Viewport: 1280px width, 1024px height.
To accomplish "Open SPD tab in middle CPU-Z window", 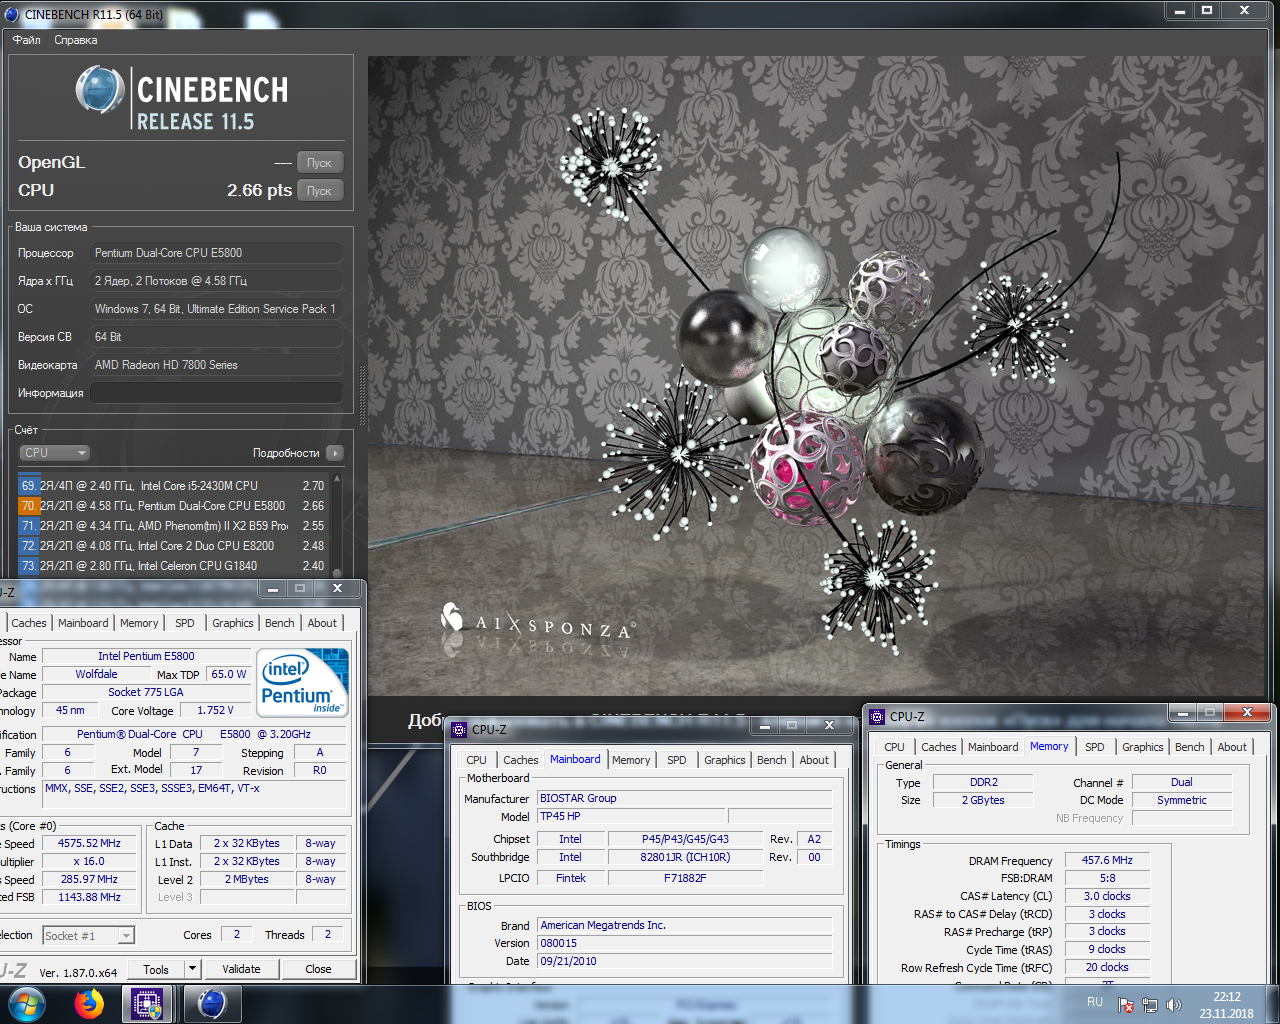I will click(x=677, y=760).
